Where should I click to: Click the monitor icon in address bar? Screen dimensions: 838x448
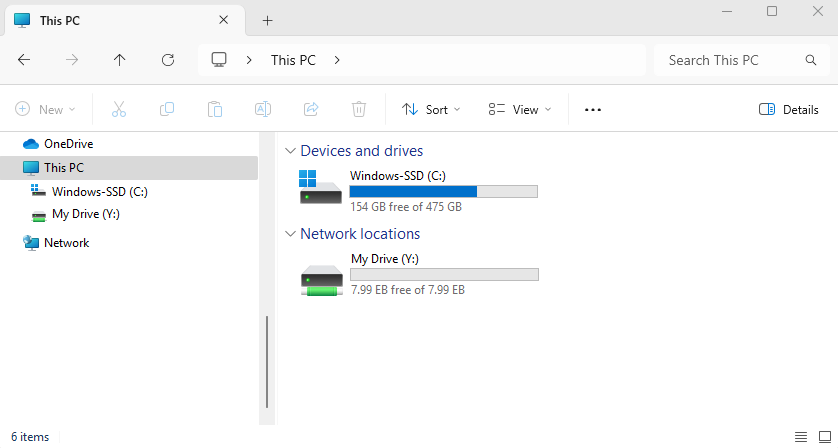tap(219, 59)
